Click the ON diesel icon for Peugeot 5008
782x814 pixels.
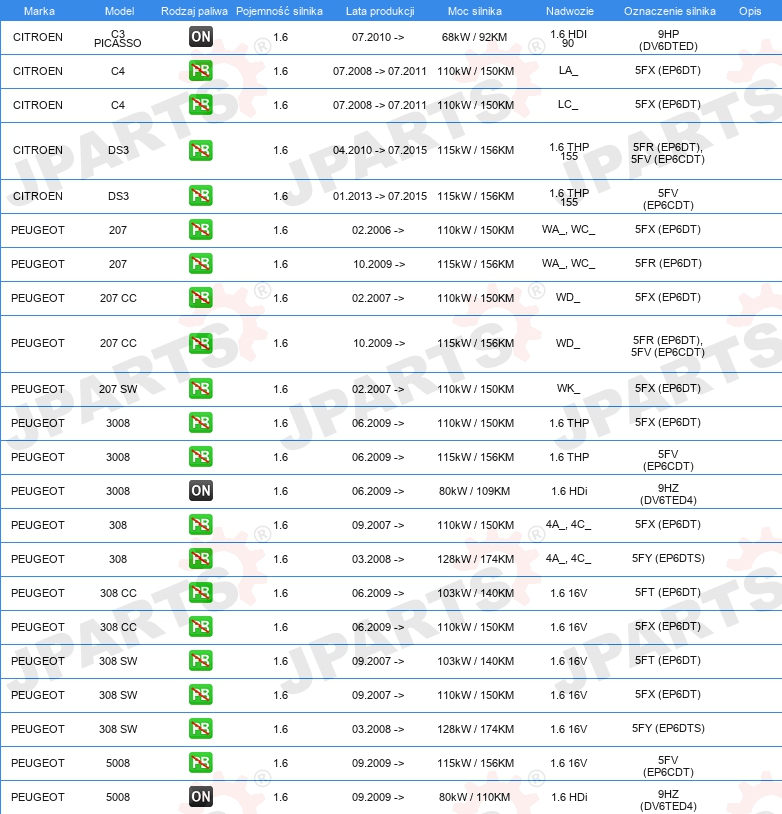point(201,796)
